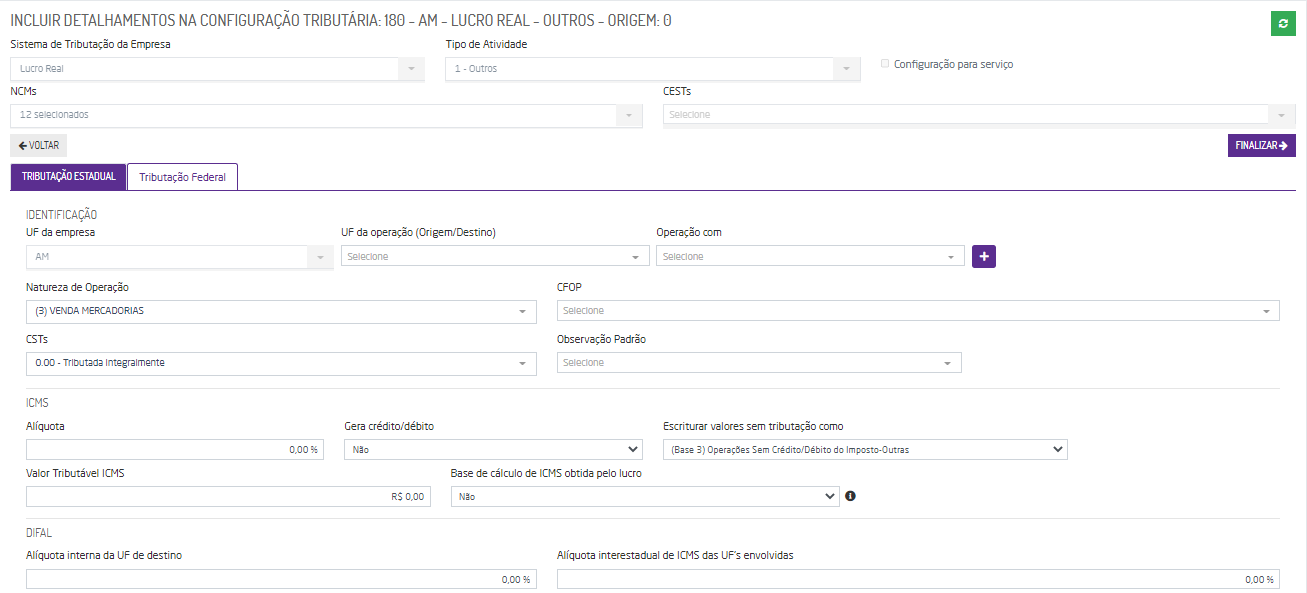Image resolution: width=1307 pixels, height=593 pixels.
Task: Click the green refresh icon
Action: coord(1283,24)
